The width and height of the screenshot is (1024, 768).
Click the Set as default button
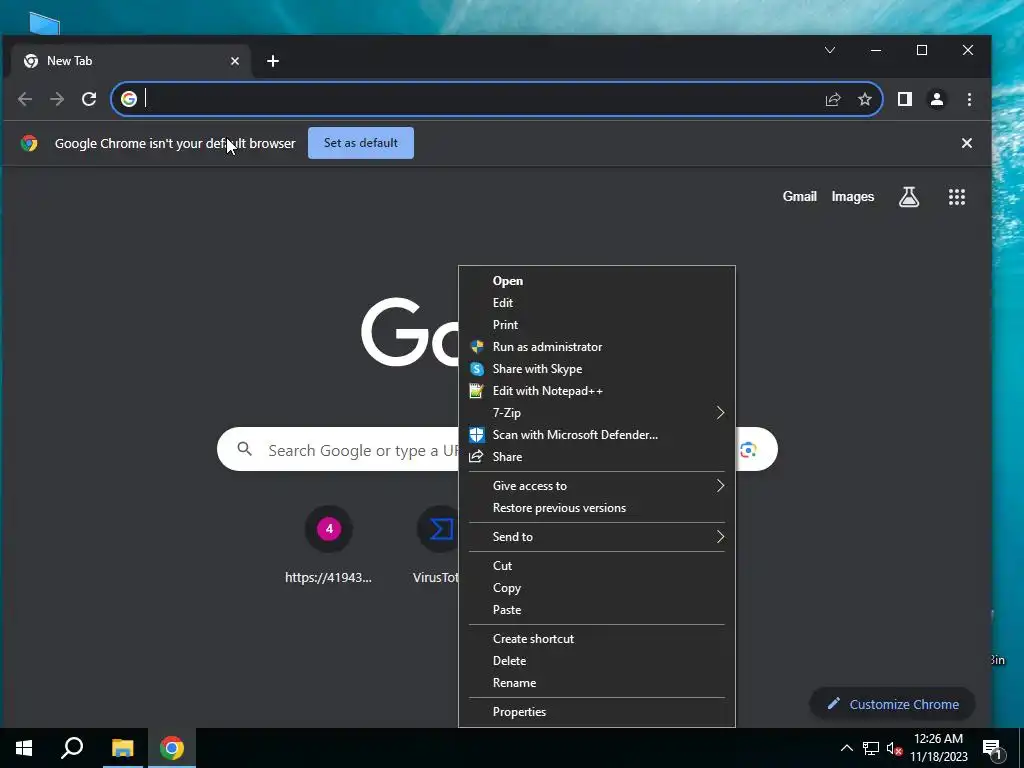(x=360, y=143)
